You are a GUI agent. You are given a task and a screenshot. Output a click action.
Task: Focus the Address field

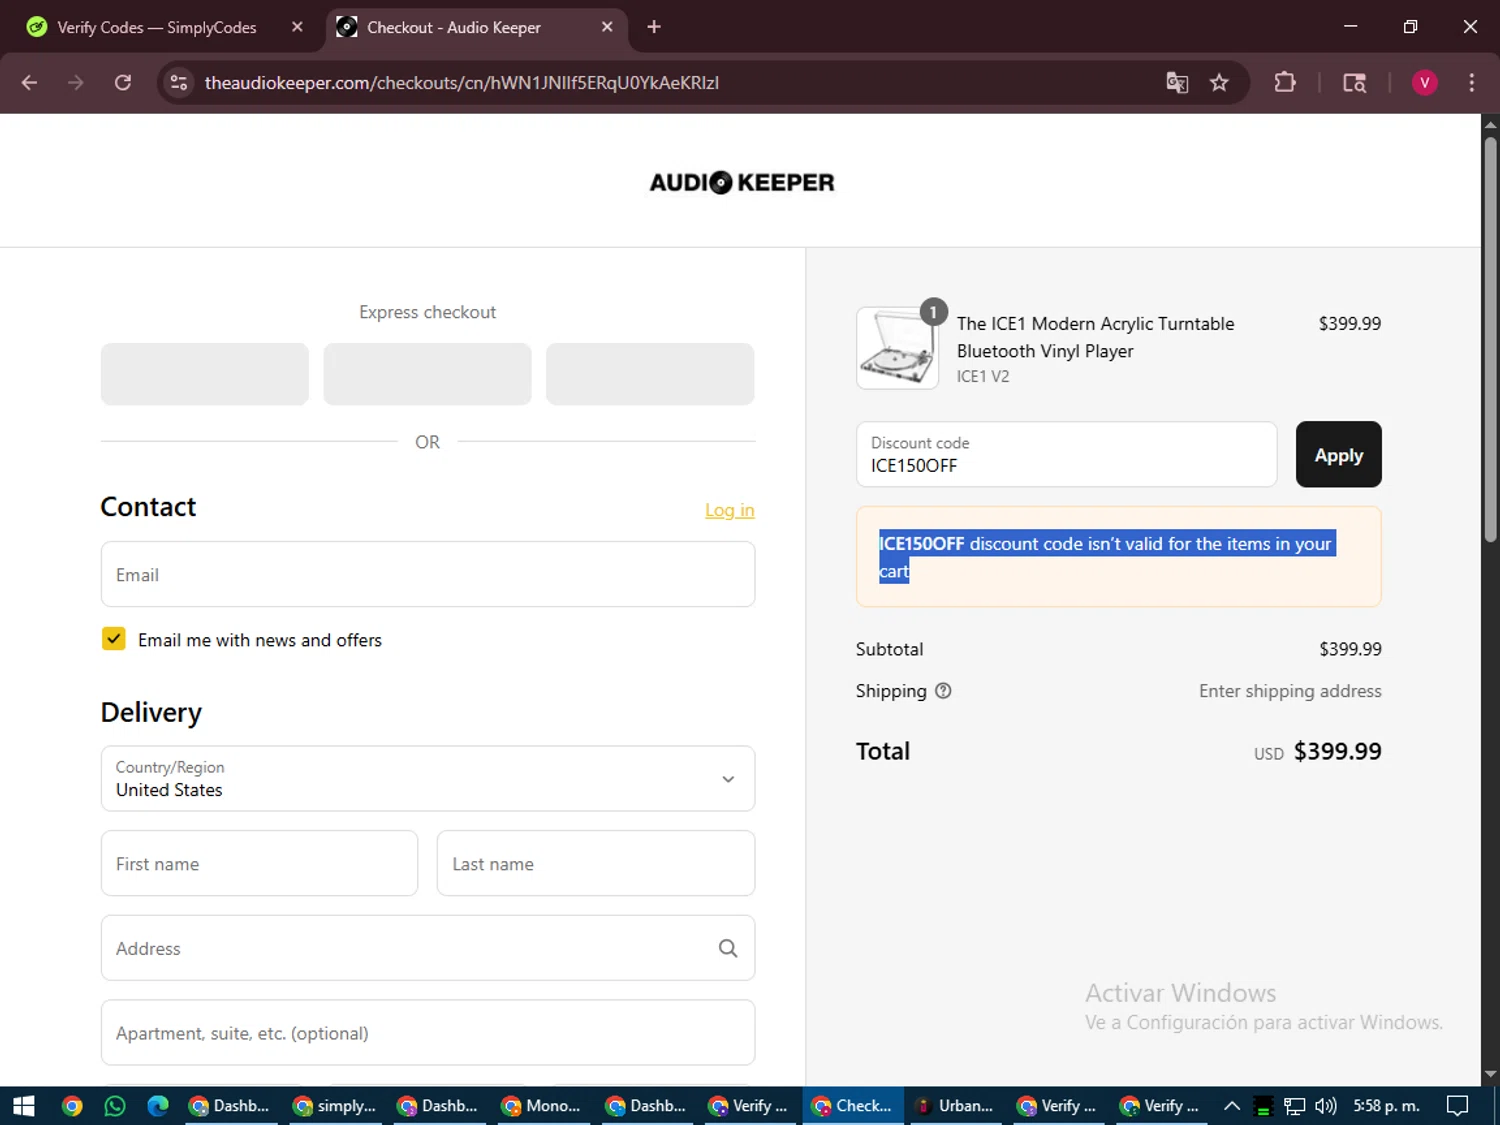click(428, 948)
